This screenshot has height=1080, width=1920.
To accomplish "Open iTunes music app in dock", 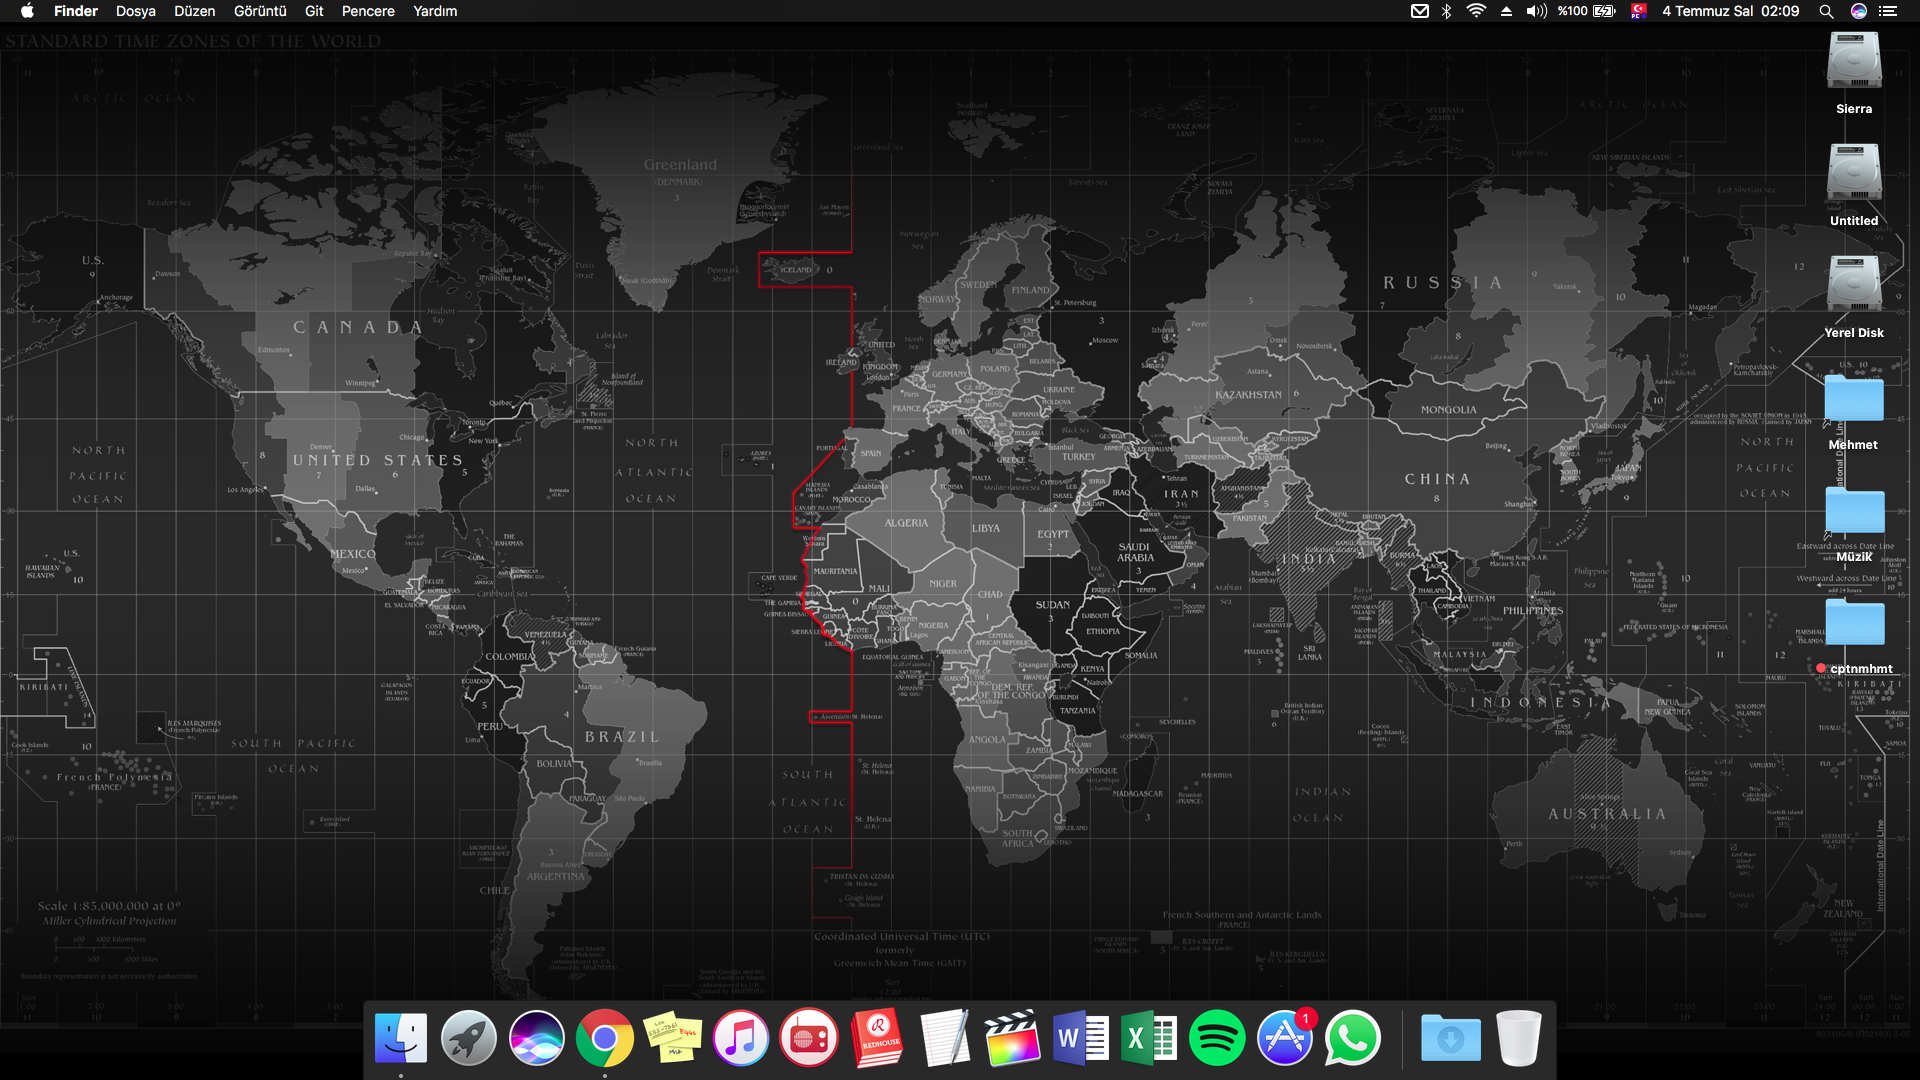I will tap(740, 1038).
